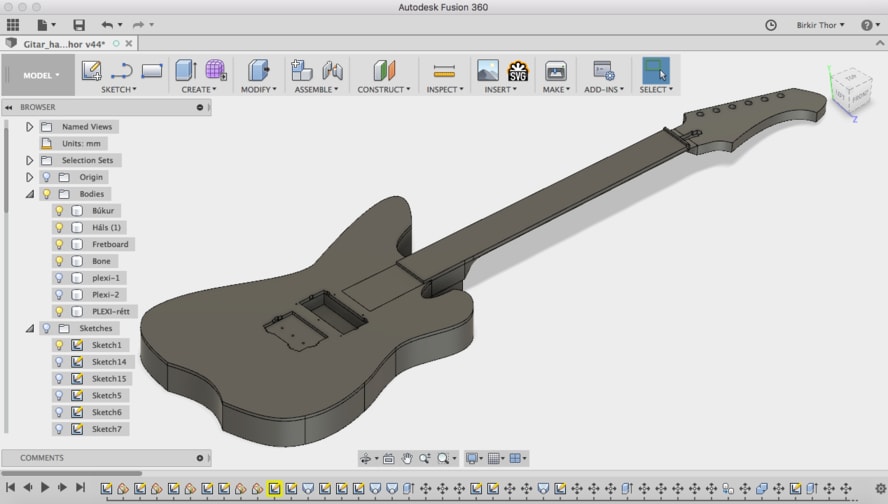Image resolution: width=888 pixels, height=504 pixels.
Task: Toggle visibility of Búkur body
Action: tap(59, 211)
